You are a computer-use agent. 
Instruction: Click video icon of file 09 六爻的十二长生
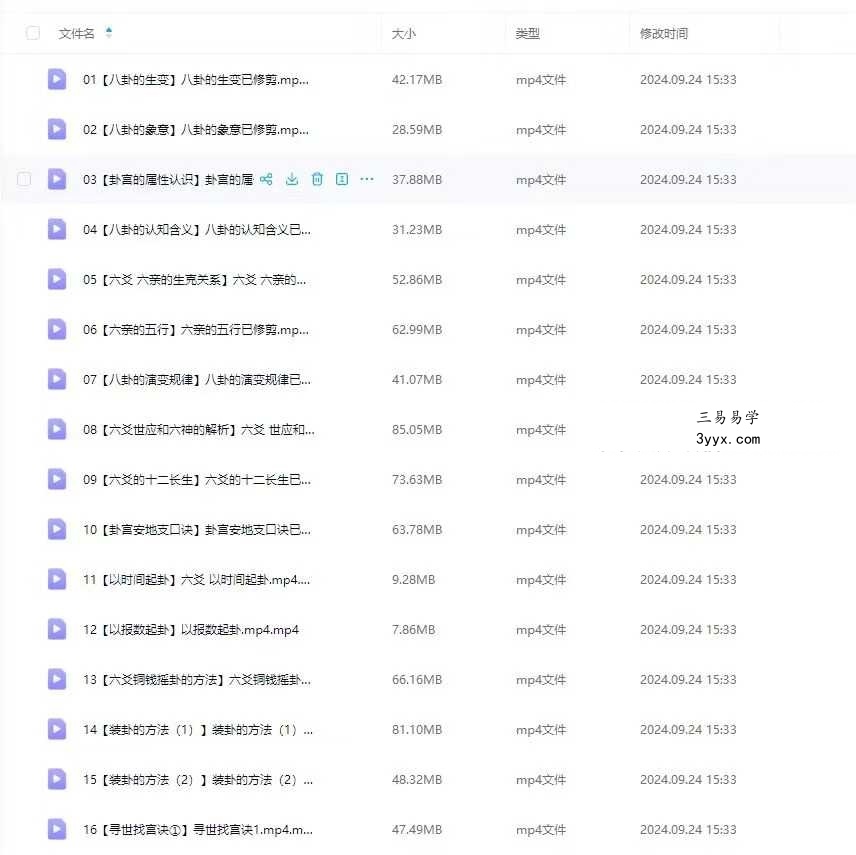(57, 479)
